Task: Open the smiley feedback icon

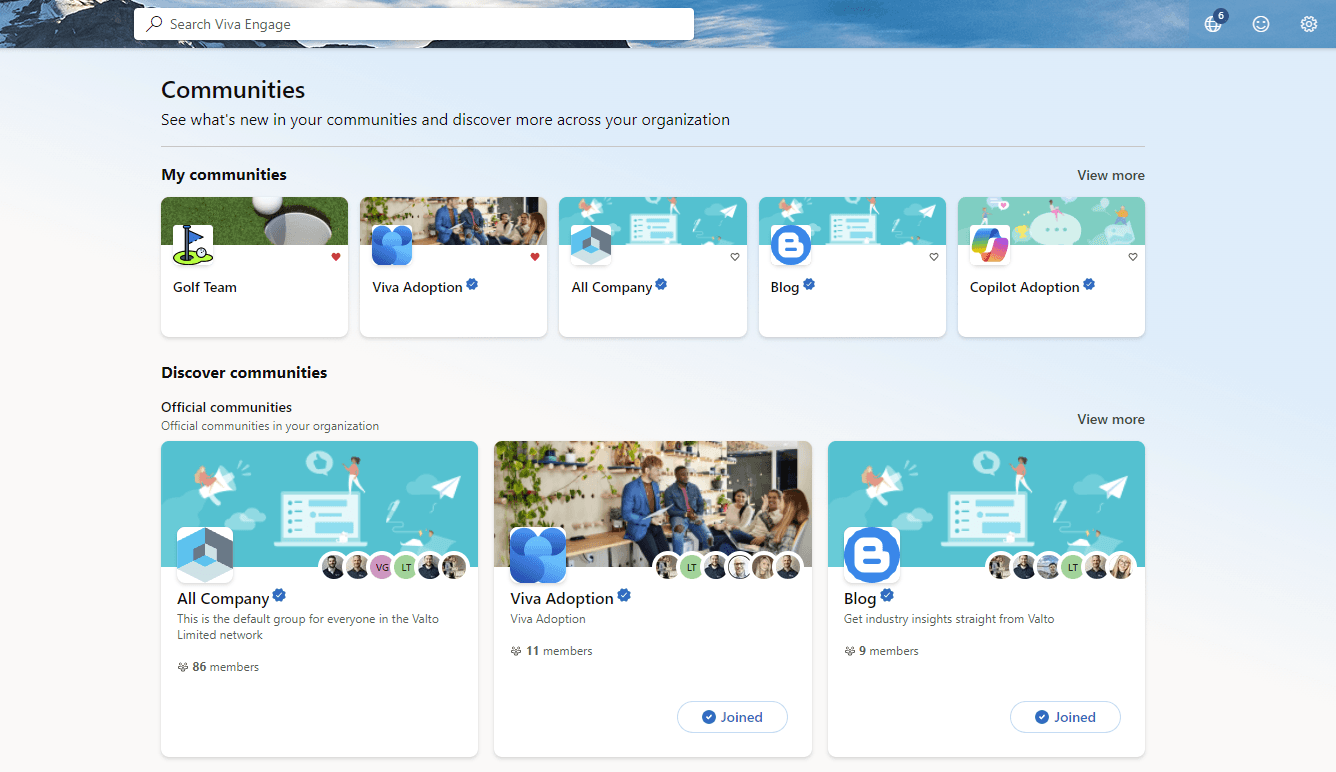Action: tap(1261, 24)
